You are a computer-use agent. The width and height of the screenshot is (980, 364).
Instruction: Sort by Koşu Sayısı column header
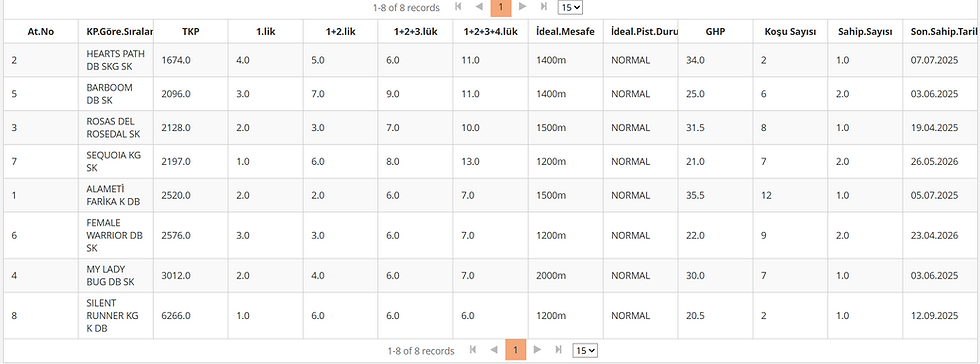click(791, 32)
